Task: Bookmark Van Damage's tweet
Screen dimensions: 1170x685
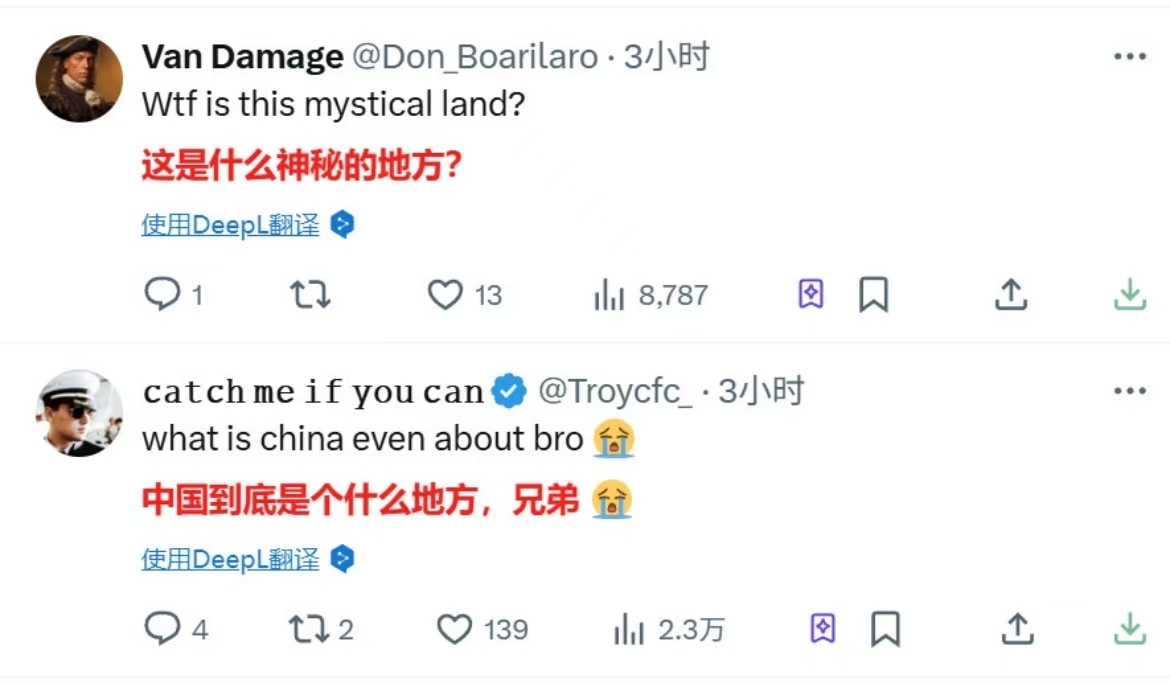Action: [874, 294]
